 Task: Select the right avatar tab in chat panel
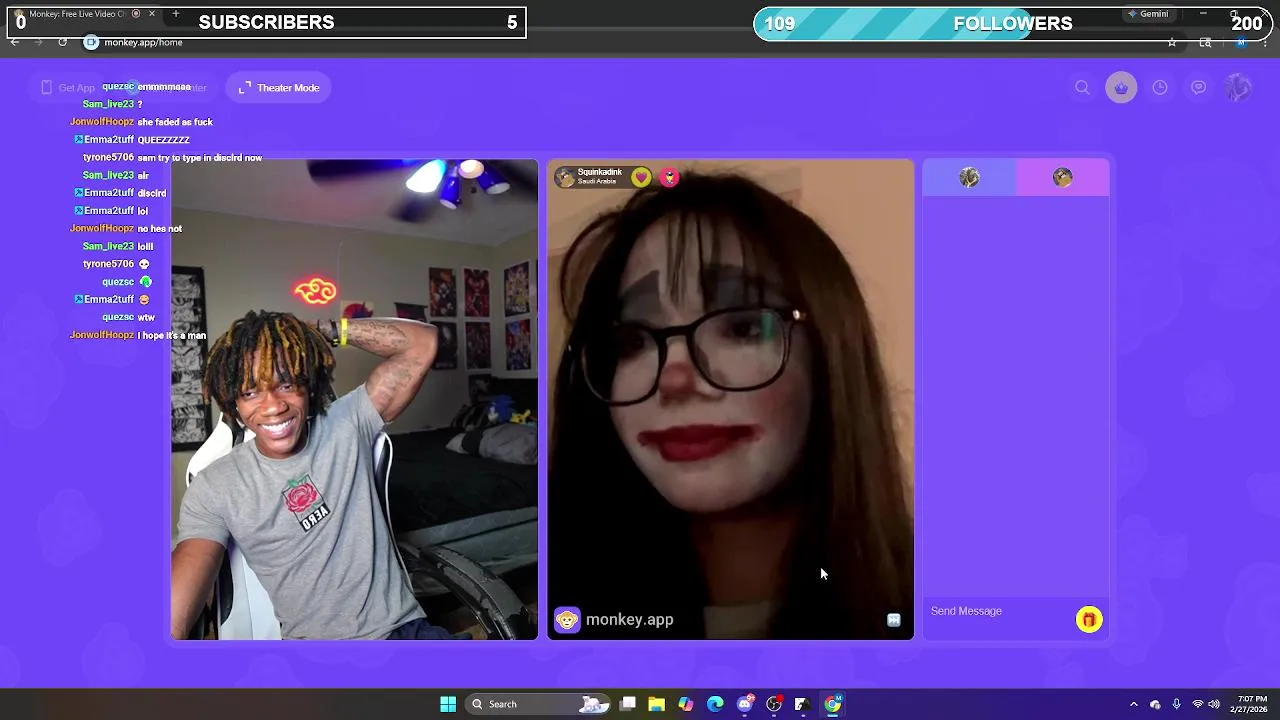[x=1062, y=178]
